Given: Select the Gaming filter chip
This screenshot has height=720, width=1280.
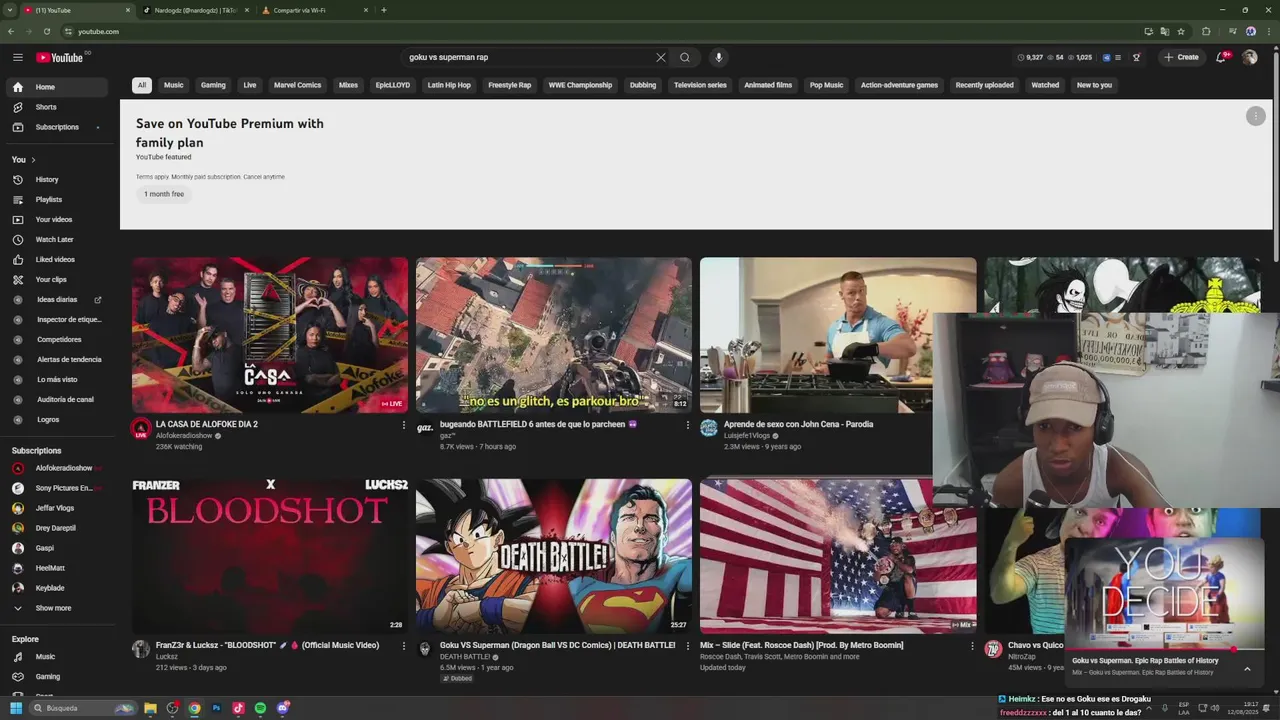Looking at the screenshot, I should tap(213, 85).
